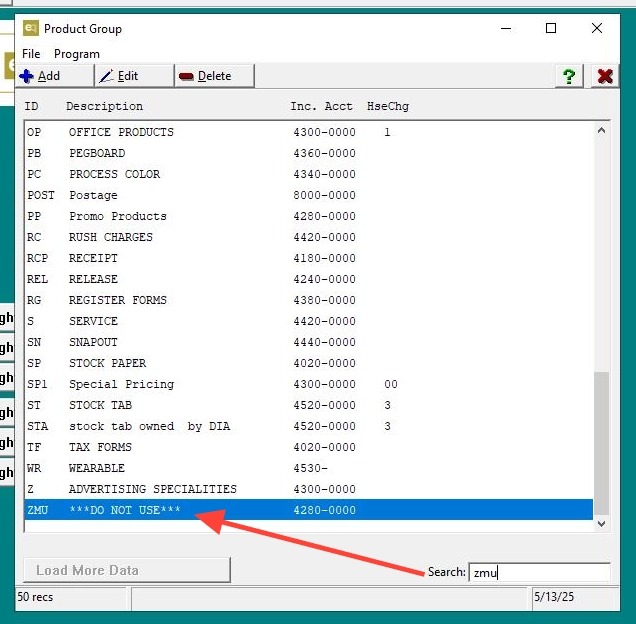Click the 50 recs status bar entry
This screenshot has width=636, height=624.
(35, 597)
